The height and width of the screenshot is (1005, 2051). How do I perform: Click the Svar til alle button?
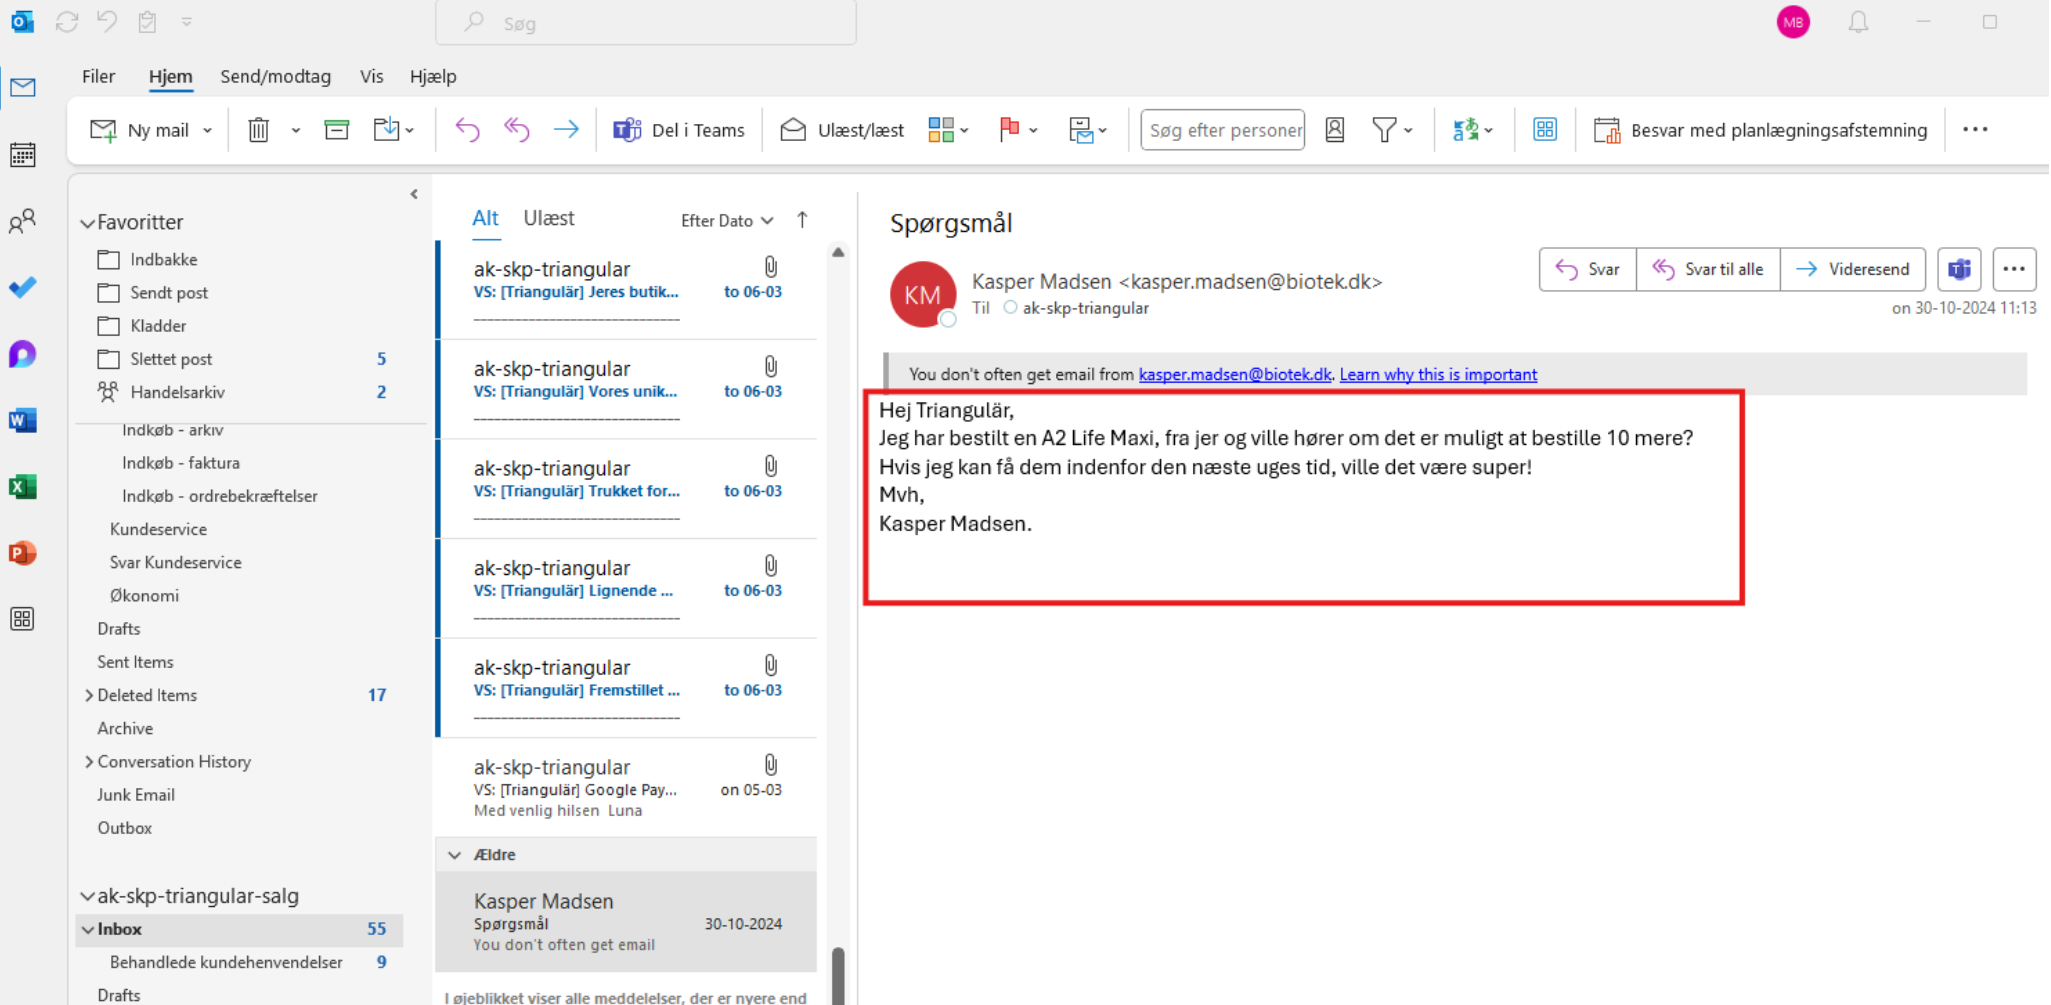[x=1708, y=269]
